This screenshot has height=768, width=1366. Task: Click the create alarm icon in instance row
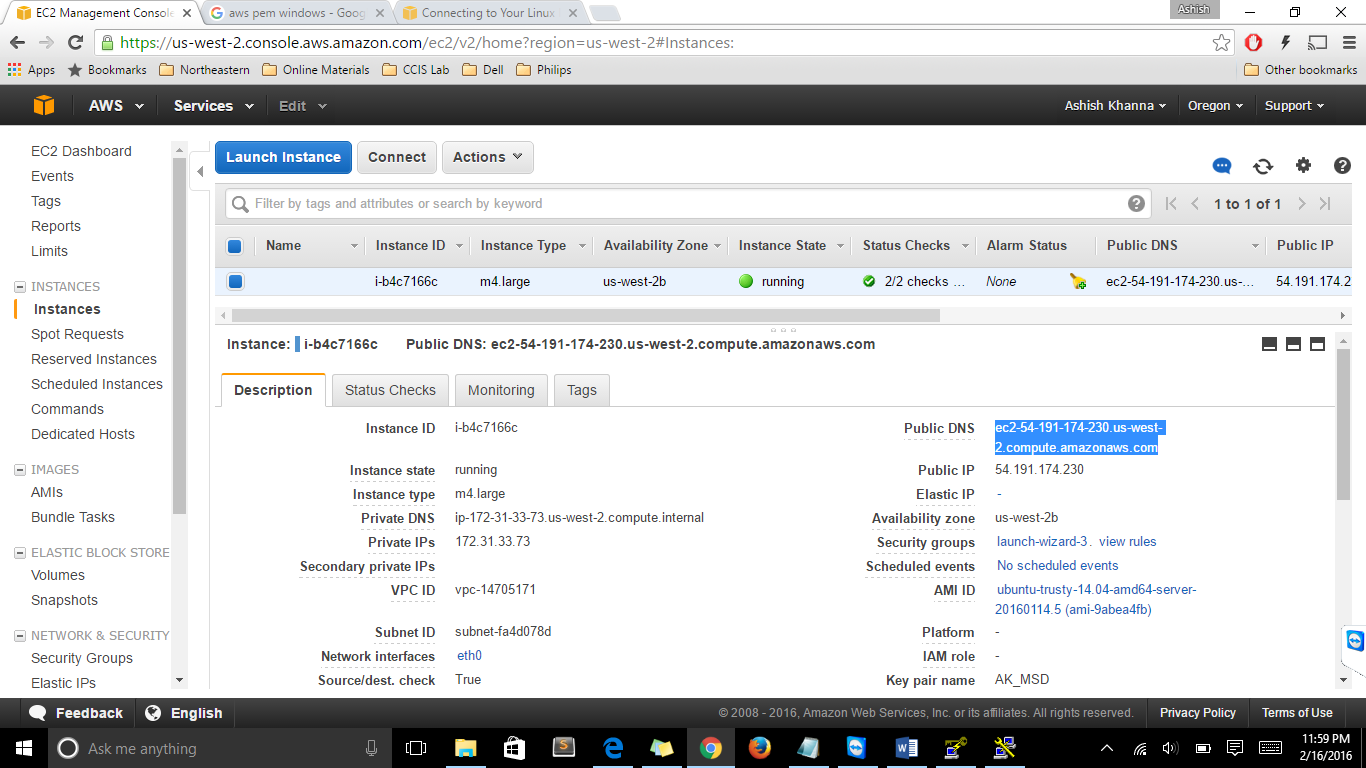pyautogui.click(x=1077, y=282)
